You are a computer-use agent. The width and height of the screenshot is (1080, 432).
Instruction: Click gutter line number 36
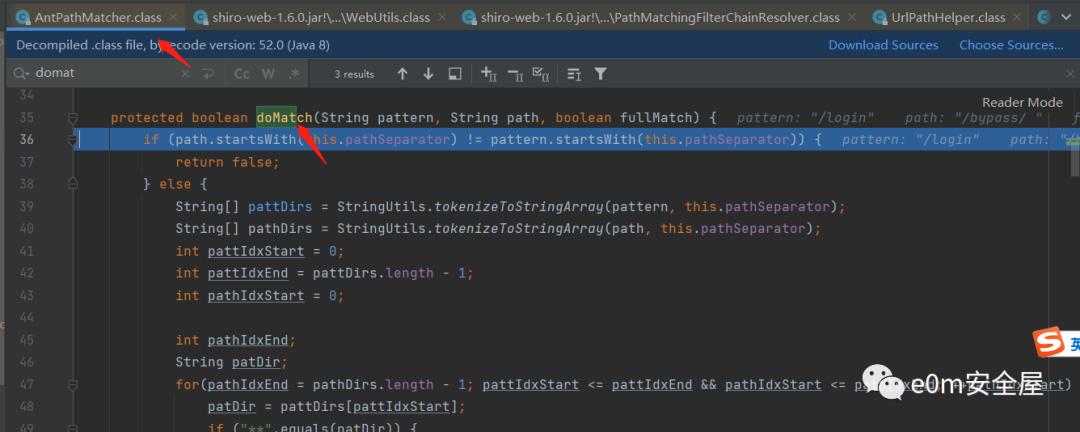(26, 140)
